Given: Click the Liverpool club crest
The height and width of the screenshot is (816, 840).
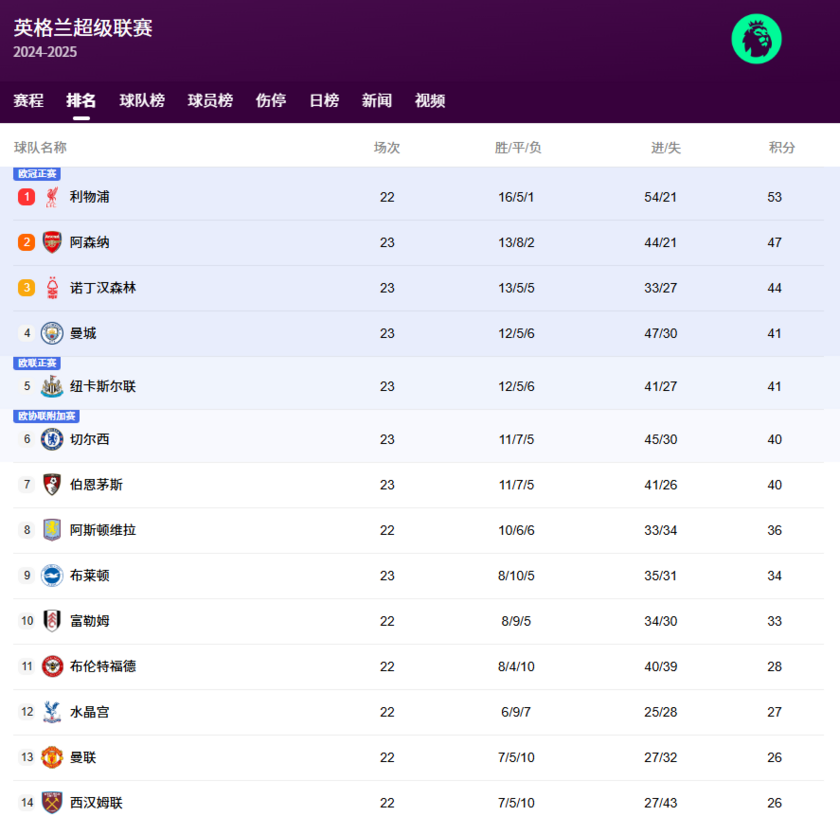Looking at the screenshot, I should pos(51,197).
